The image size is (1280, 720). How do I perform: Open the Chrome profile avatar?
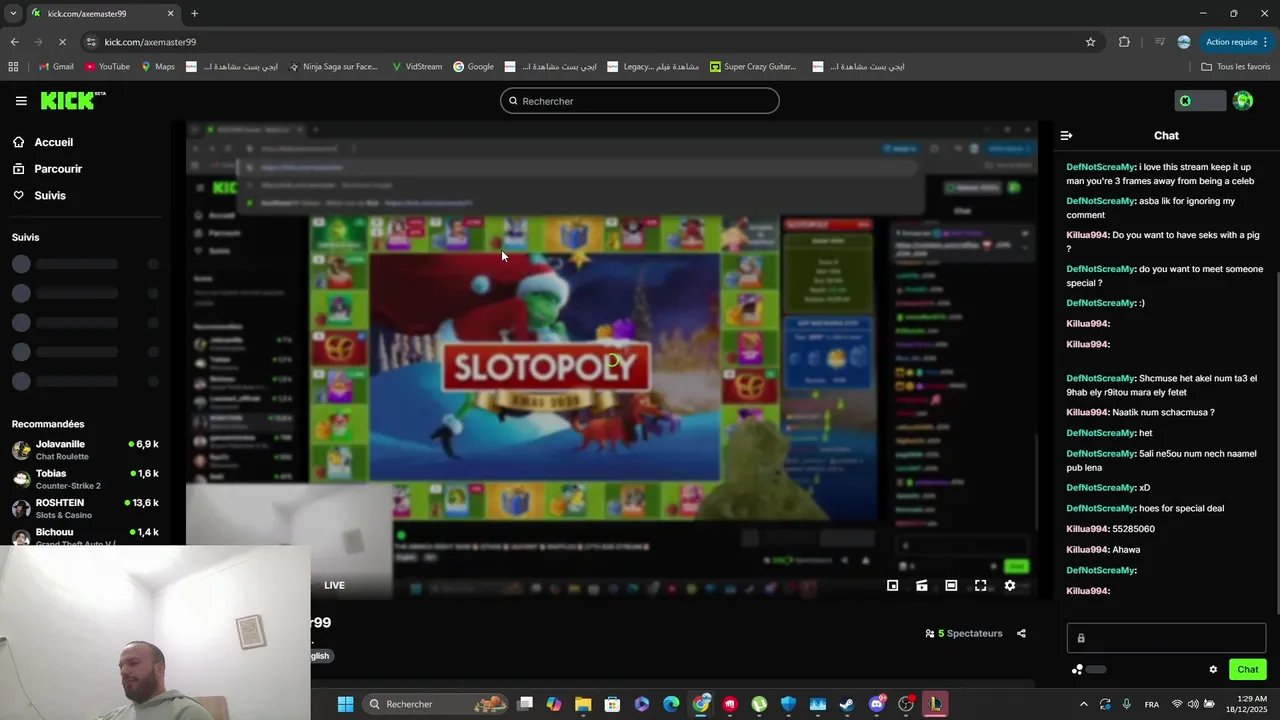point(1184,42)
